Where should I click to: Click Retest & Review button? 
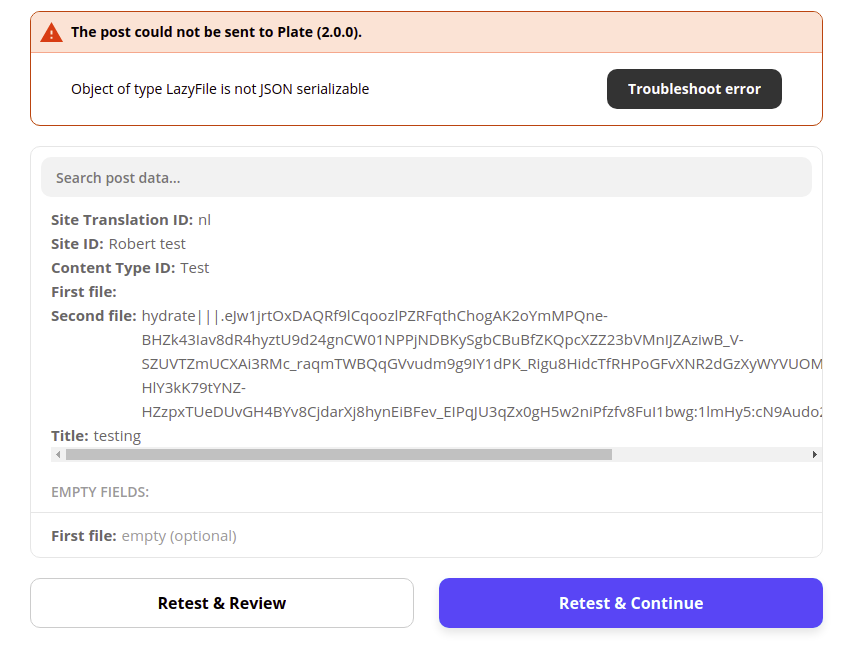pyautogui.click(x=222, y=603)
